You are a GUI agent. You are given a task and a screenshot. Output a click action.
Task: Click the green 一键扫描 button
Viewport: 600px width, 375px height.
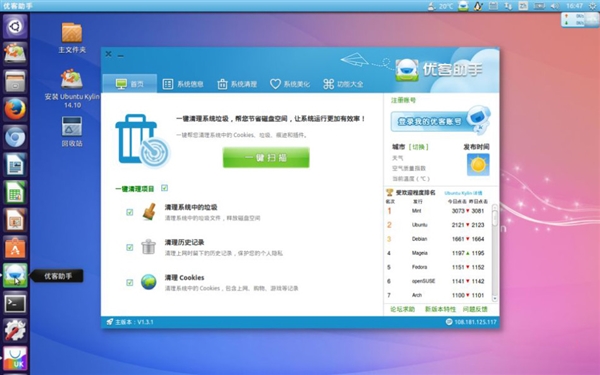coord(266,157)
